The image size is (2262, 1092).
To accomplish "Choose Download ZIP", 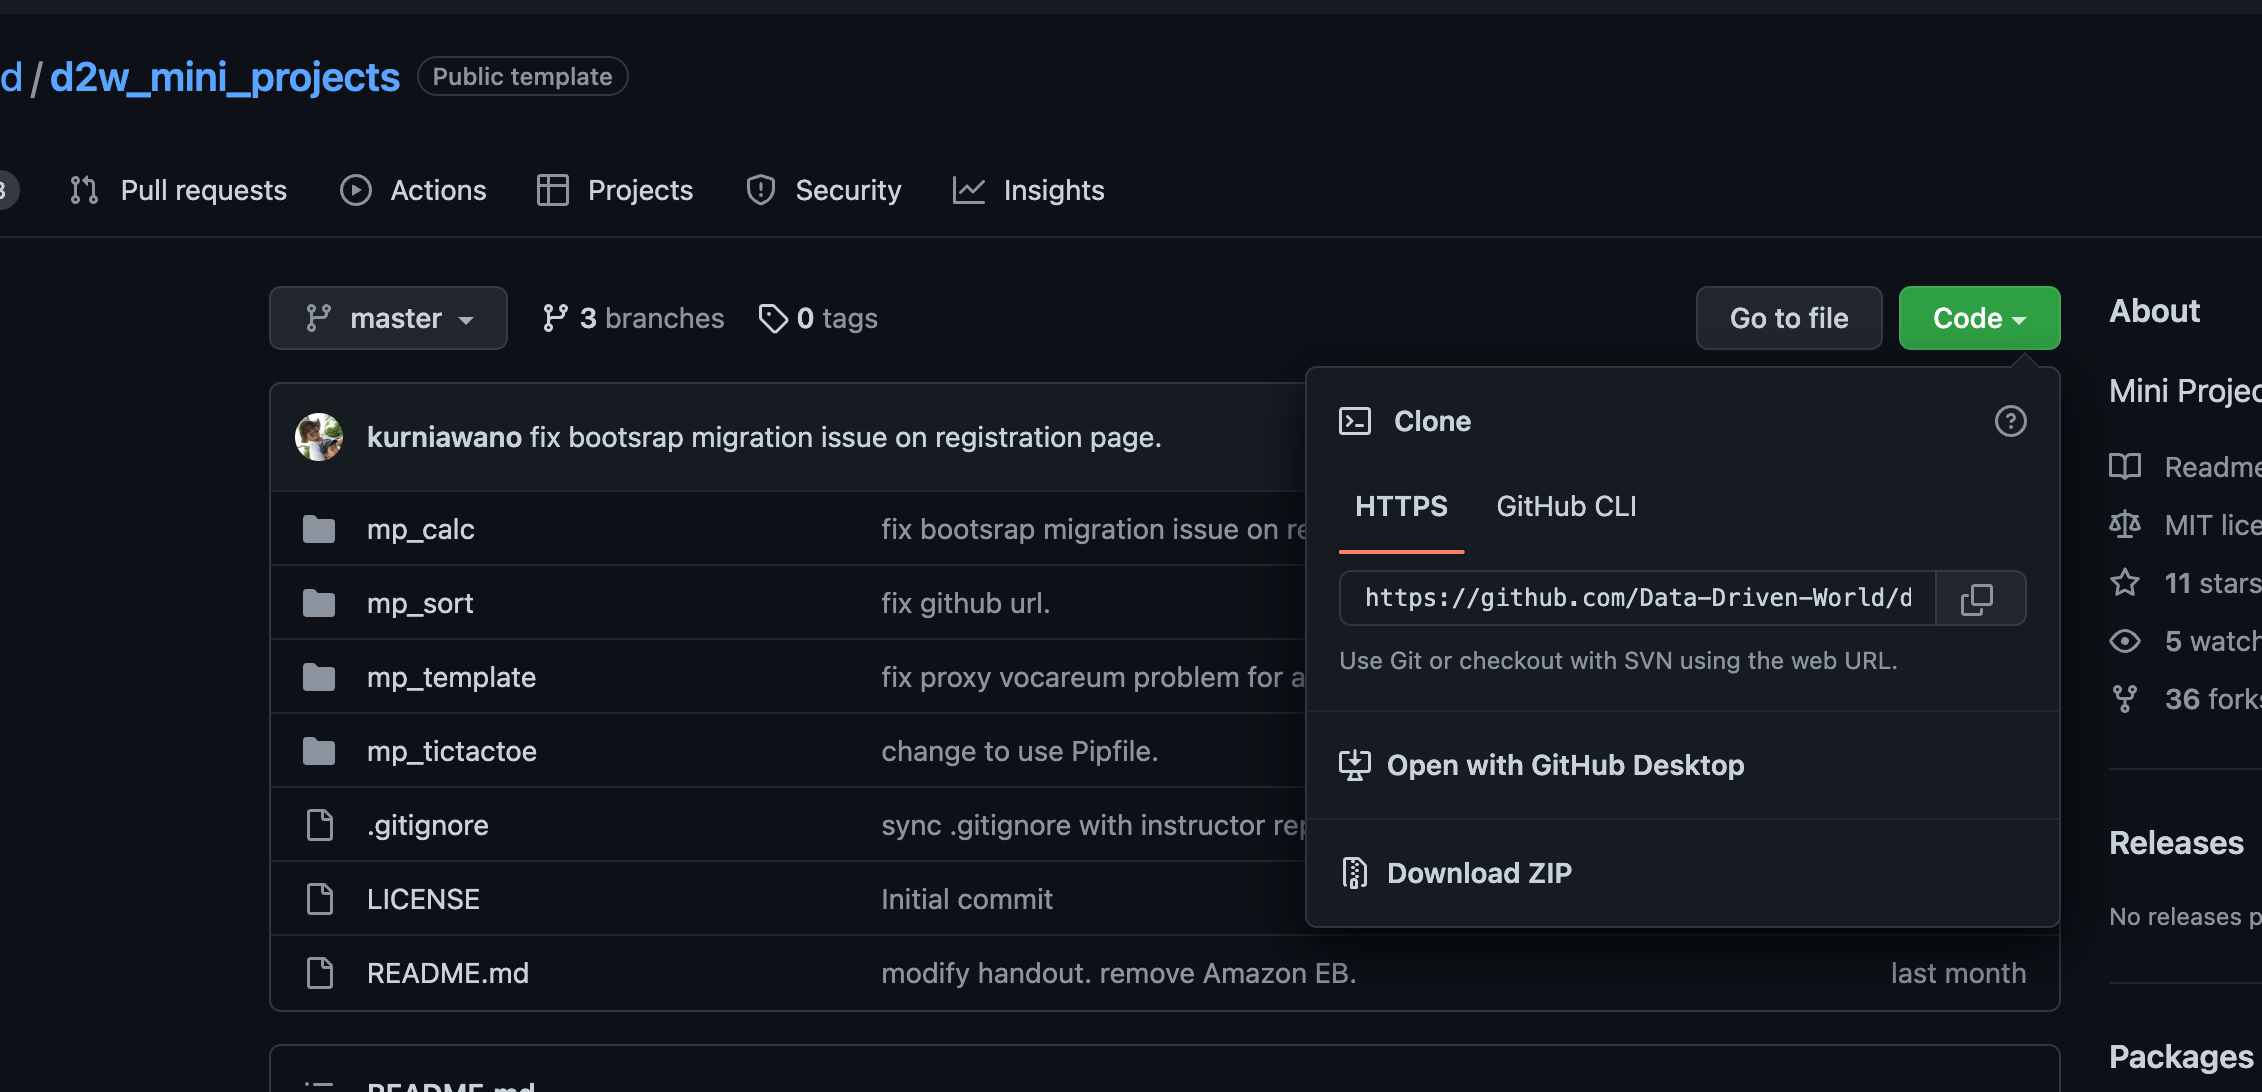I will (x=1479, y=873).
